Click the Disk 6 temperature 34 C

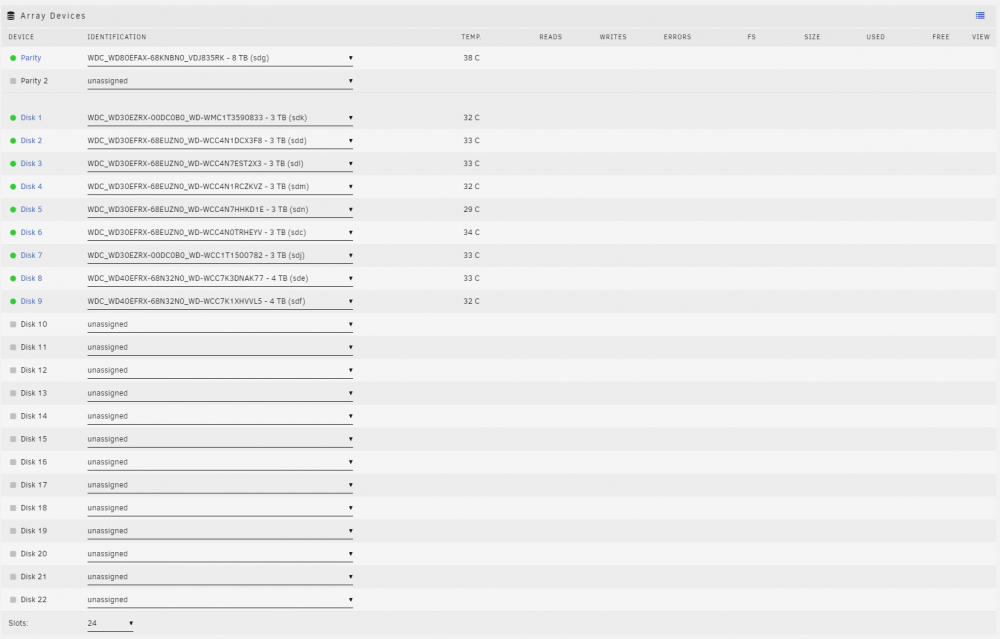click(471, 233)
